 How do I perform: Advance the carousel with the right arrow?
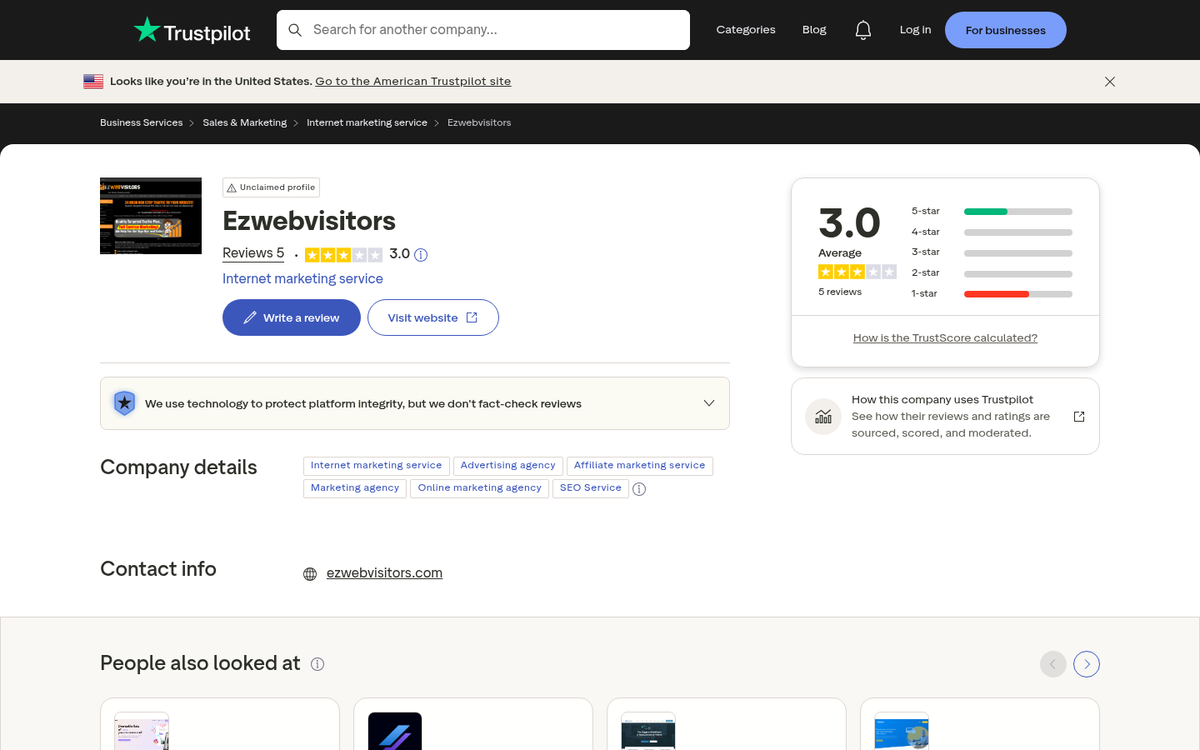pos(1086,663)
